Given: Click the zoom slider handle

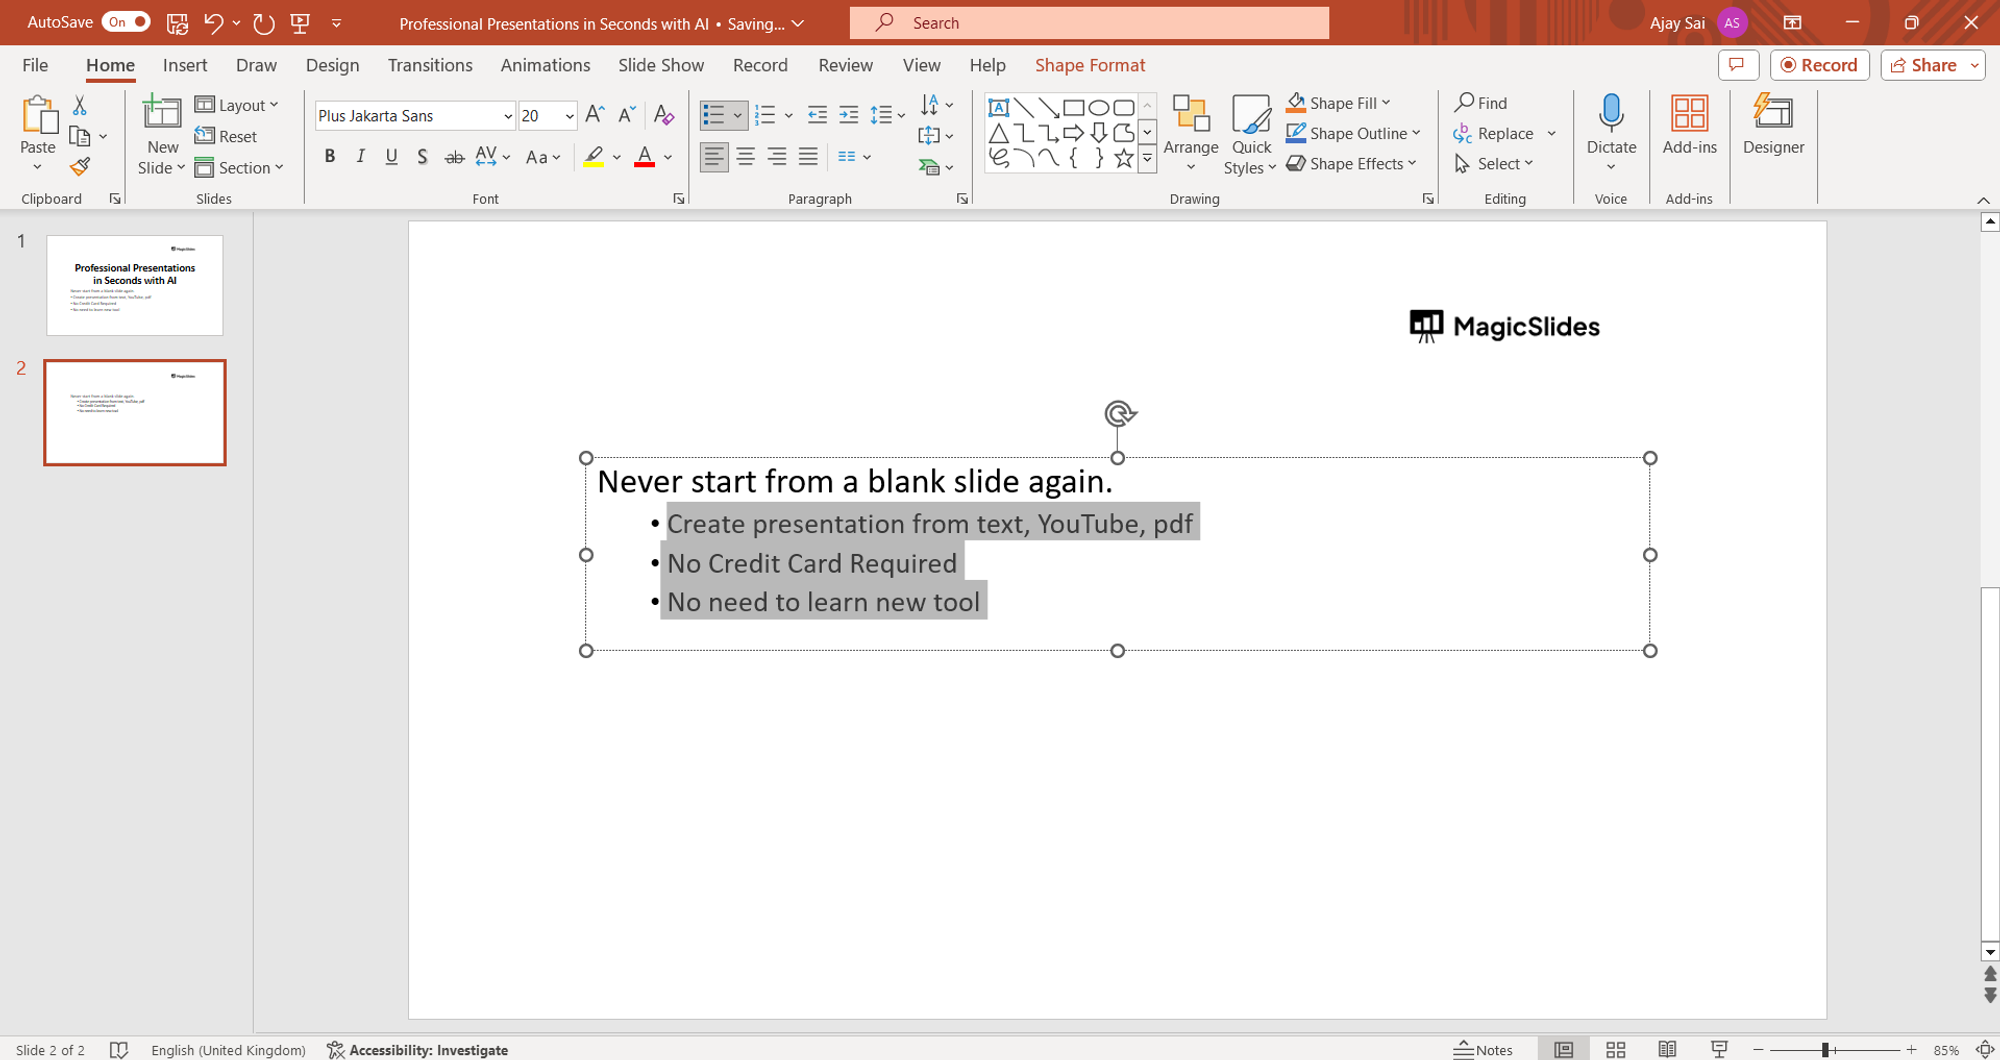Looking at the screenshot, I should pos(1825,1049).
